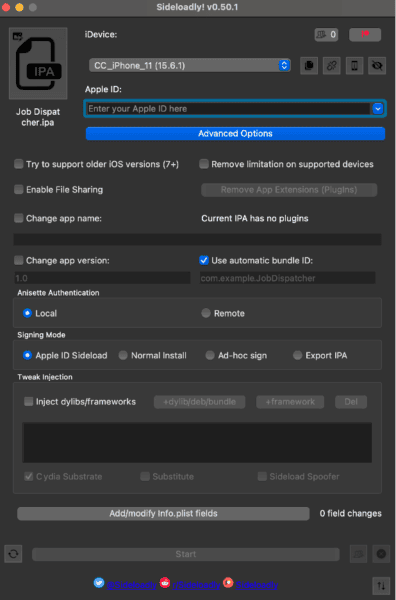Check Change app name option

pyautogui.click(x=19, y=218)
